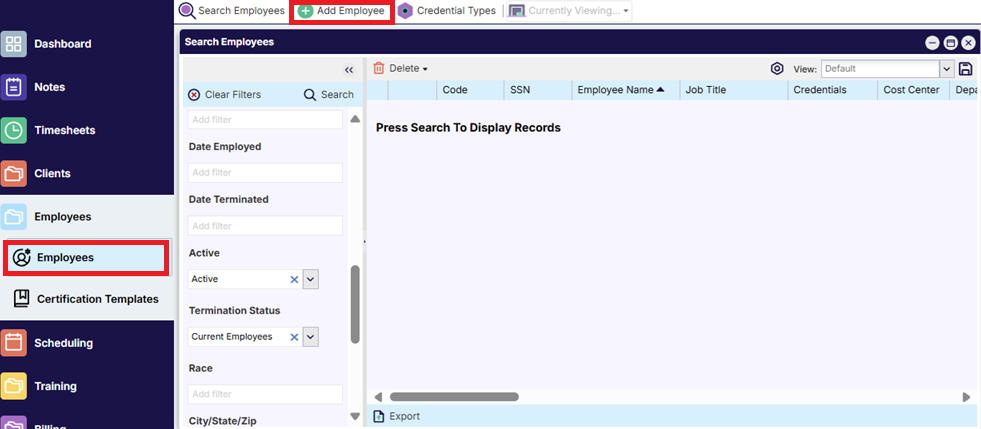Click the Clients menu label
981x429 pixels.
tap(53, 173)
